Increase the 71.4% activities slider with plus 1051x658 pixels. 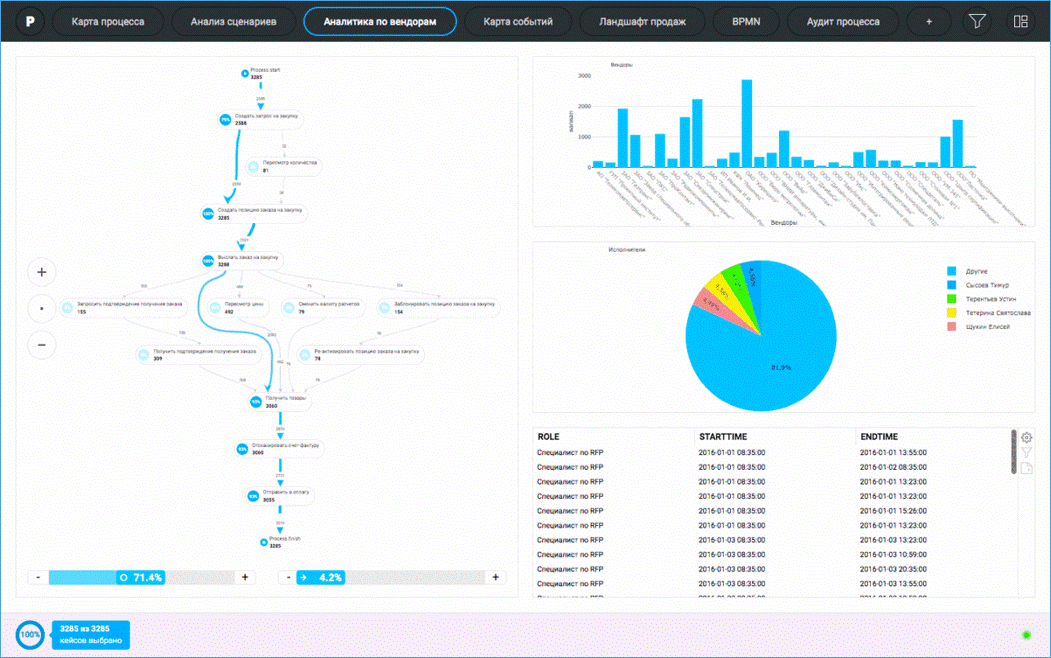click(244, 577)
